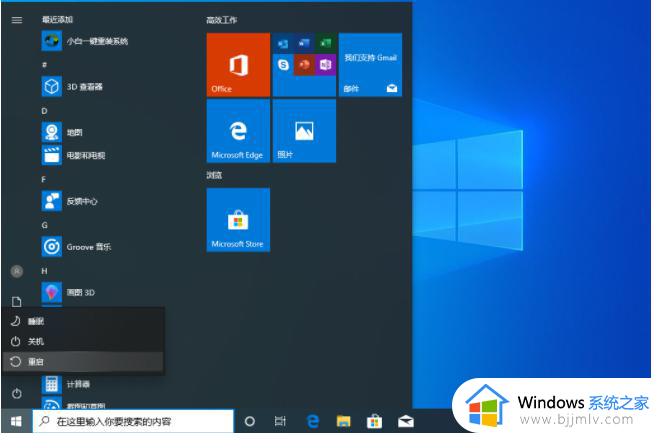Click the letter G group header
This screenshot has height=433, width=654.
(x=44, y=225)
